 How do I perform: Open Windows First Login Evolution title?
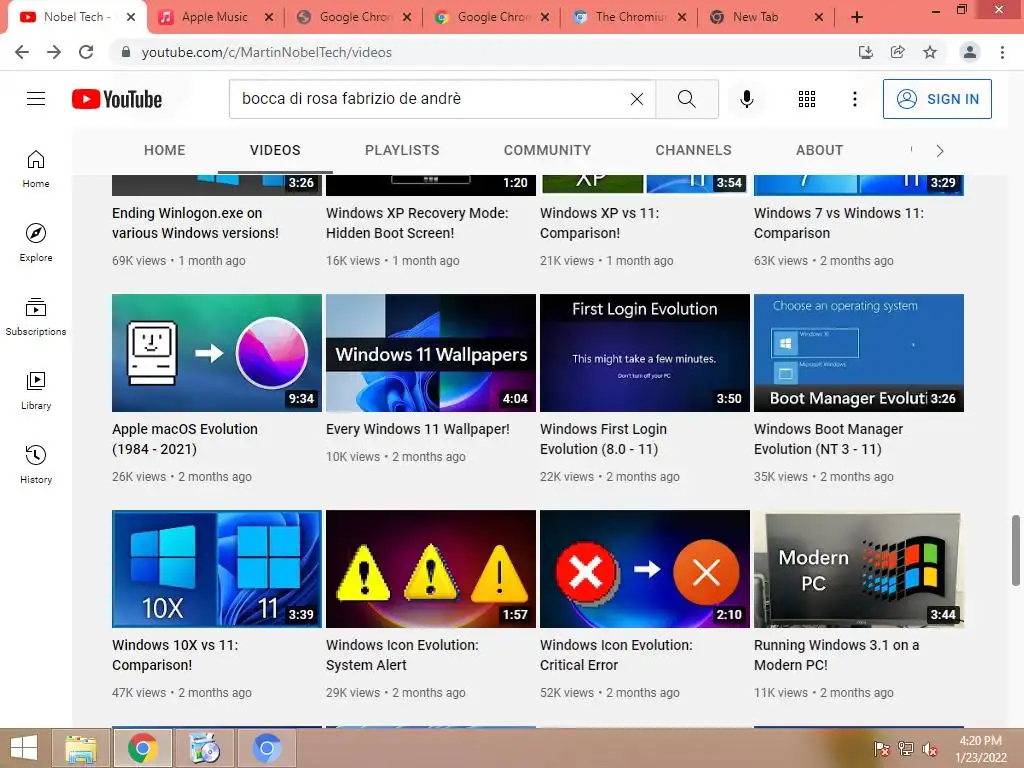coord(603,439)
